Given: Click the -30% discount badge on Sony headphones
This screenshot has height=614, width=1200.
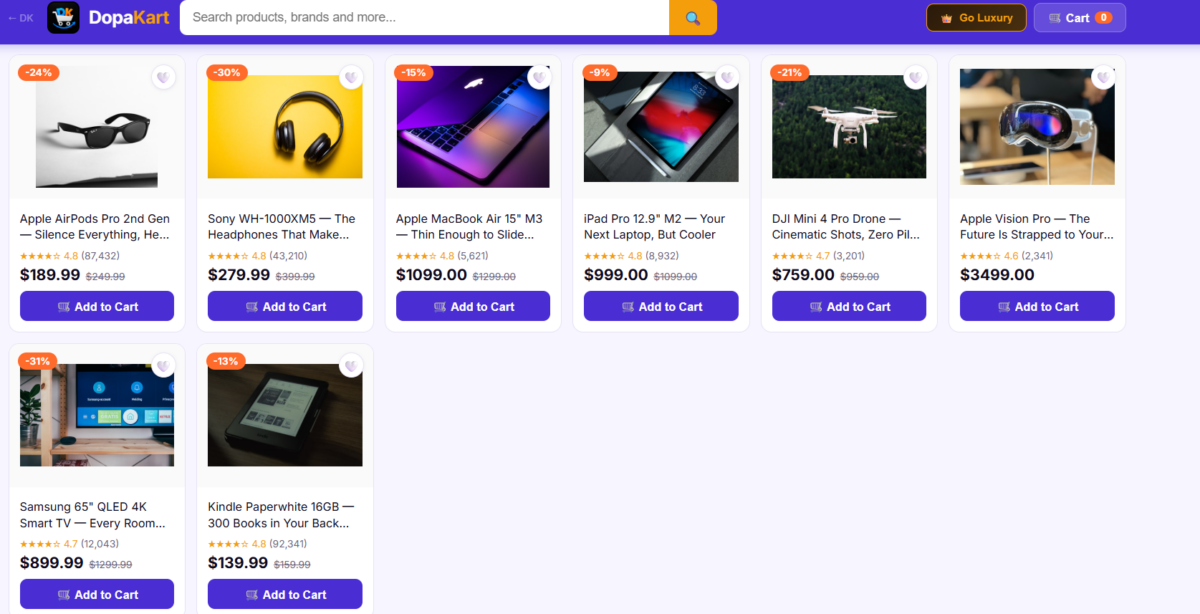Looking at the screenshot, I should click(x=227, y=73).
